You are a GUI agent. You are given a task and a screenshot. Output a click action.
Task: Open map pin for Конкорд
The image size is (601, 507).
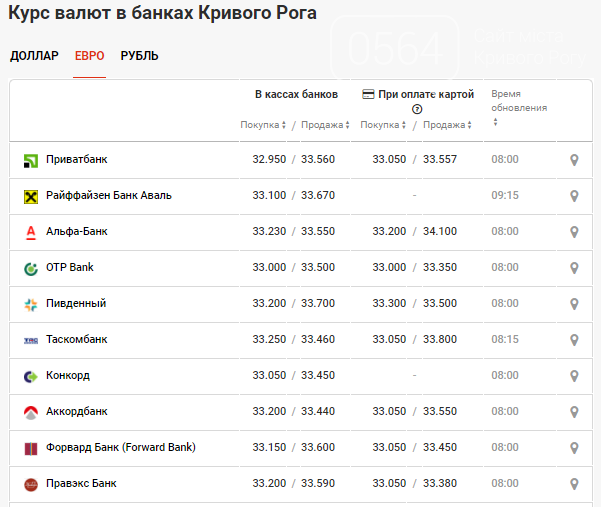pos(574,376)
